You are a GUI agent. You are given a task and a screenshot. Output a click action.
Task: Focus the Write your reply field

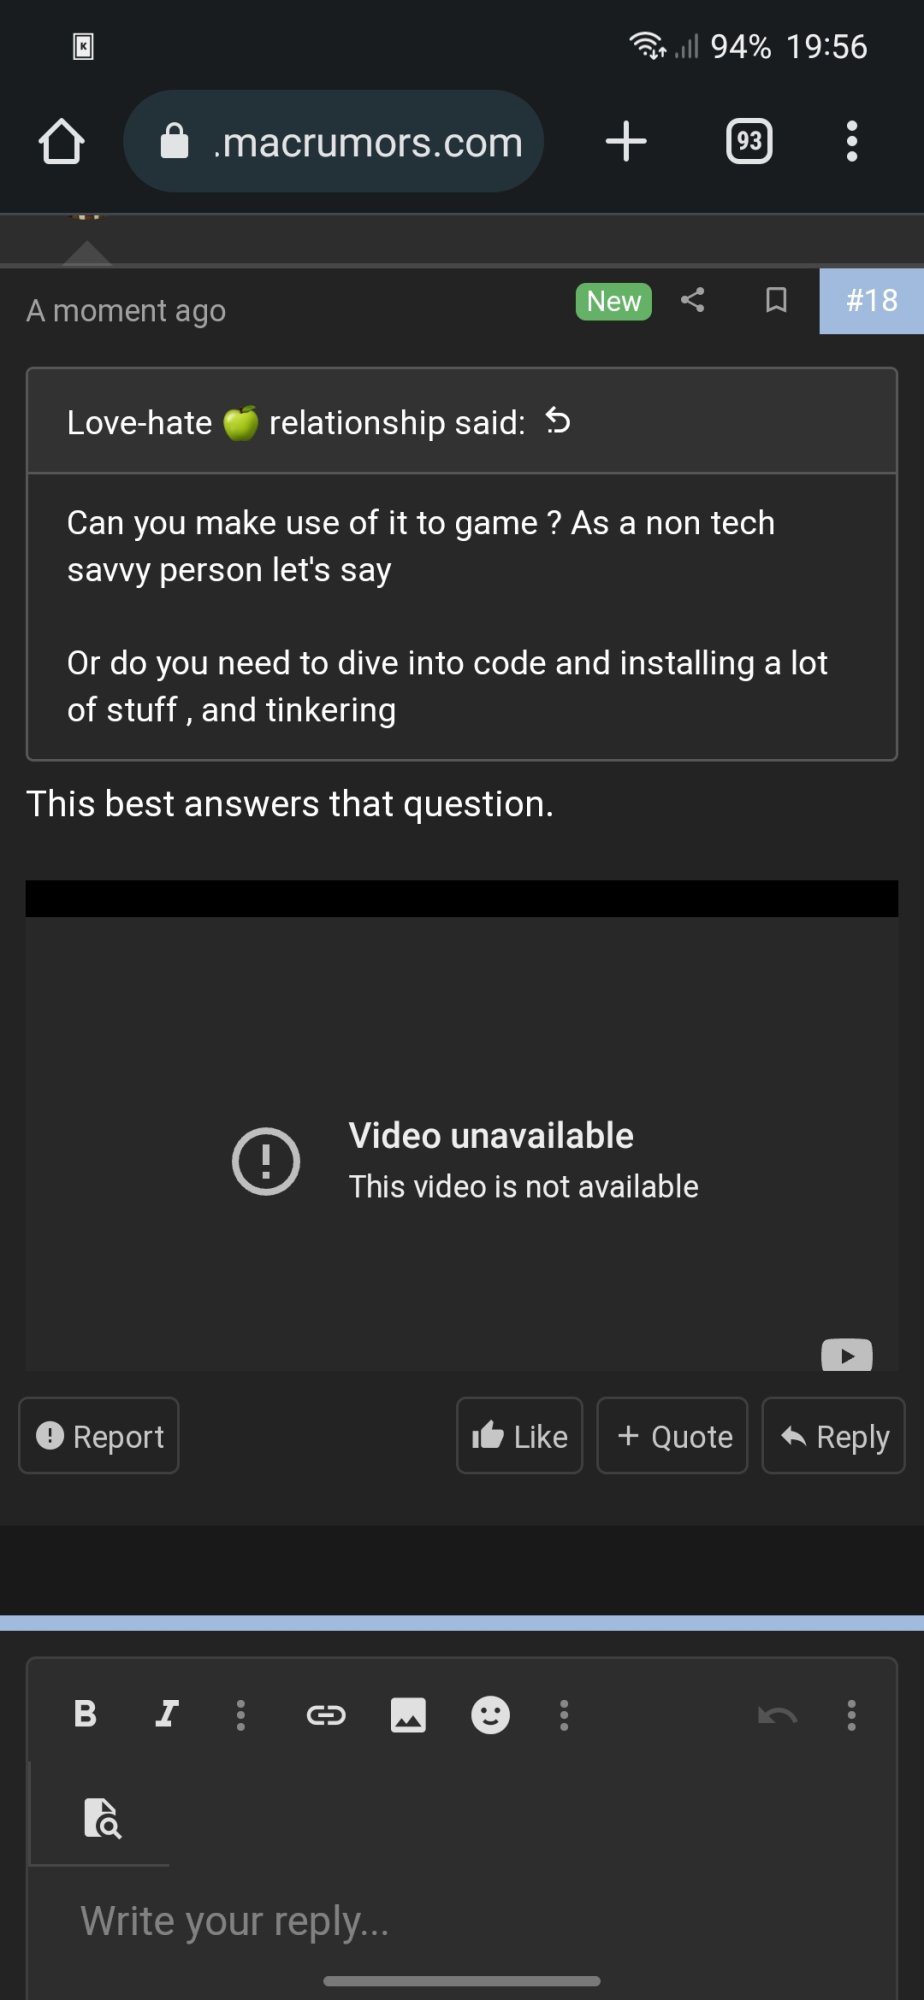pyautogui.click(x=462, y=1921)
